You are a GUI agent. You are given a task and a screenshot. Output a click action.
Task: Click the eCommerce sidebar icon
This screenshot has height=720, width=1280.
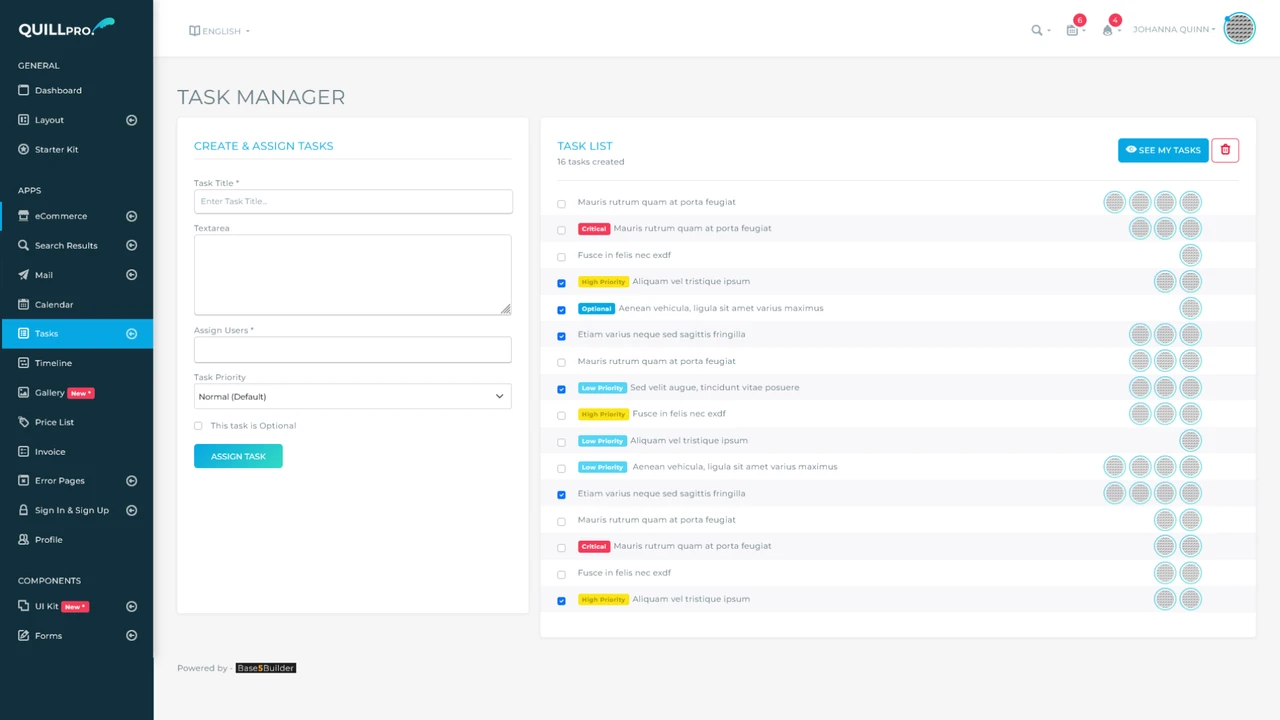point(24,216)
